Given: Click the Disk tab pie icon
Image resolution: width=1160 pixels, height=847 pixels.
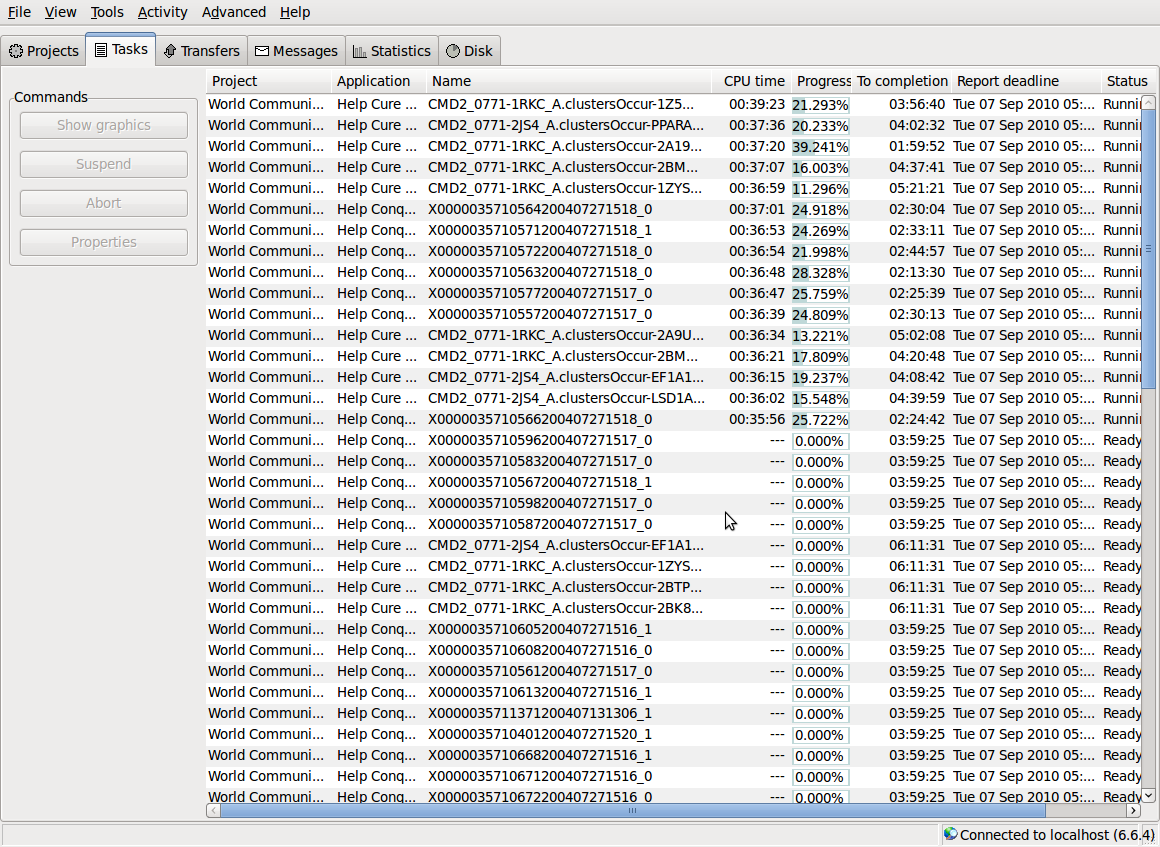Looking at the screenshot, I should pyautogui.click(x=453, y=51).
